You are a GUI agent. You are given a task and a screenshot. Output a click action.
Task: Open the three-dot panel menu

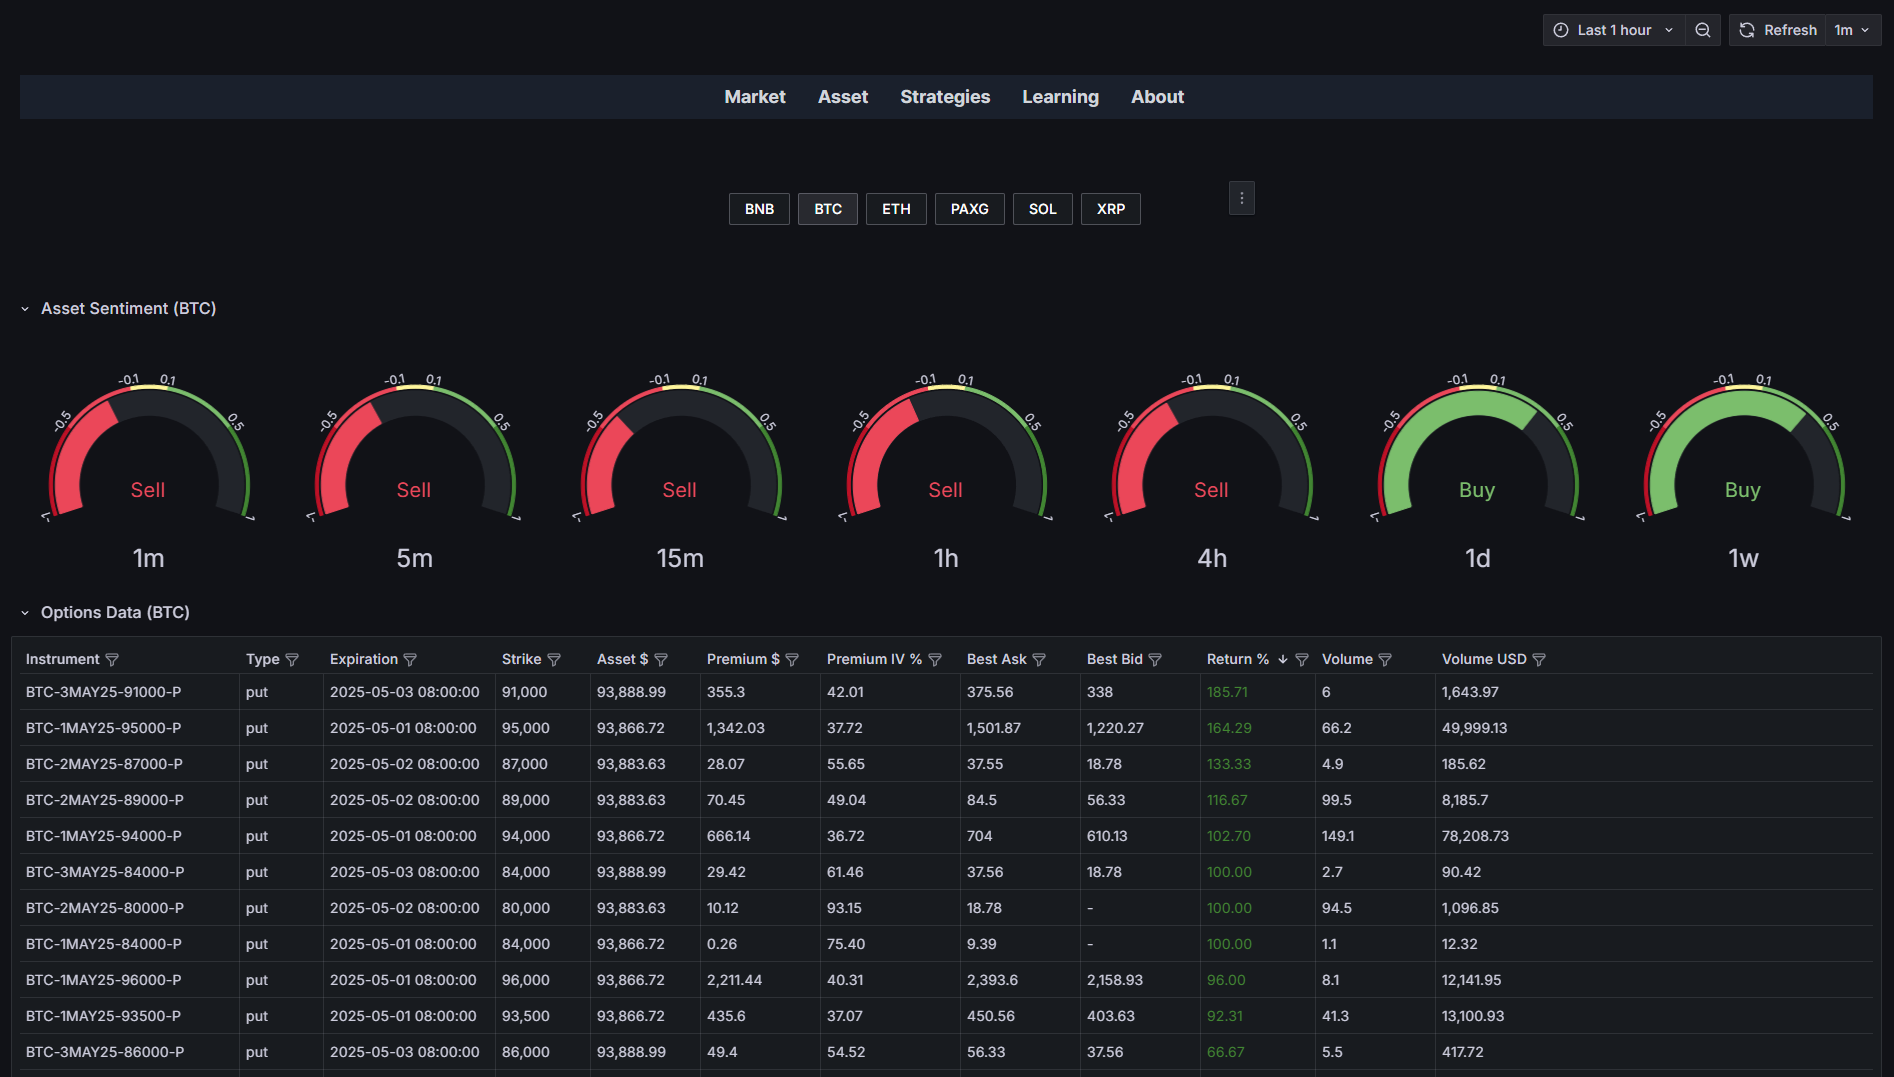pos(1241,198)
